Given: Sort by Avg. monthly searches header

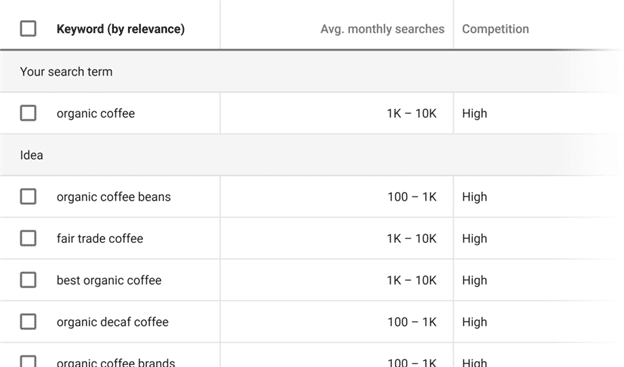Looking at the screenshot, I should [382, 29].
